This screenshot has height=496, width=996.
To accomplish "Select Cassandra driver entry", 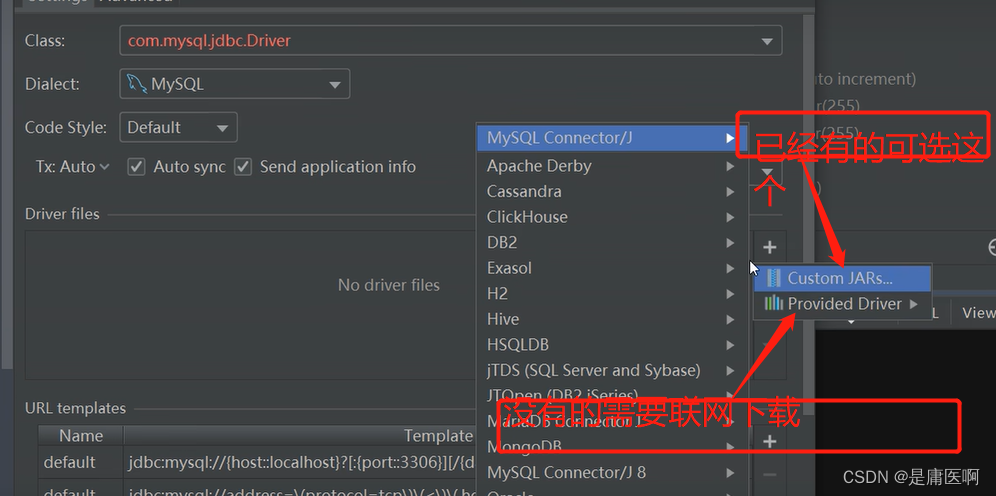I will click(612, 191).
